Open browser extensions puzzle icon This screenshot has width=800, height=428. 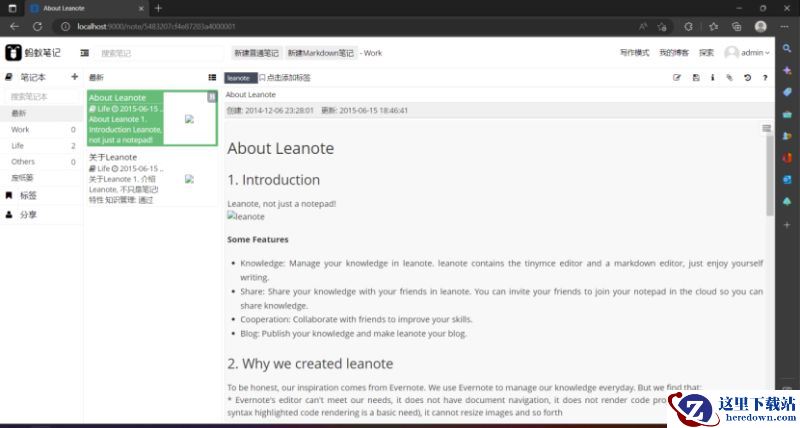[x=688, y=27]
